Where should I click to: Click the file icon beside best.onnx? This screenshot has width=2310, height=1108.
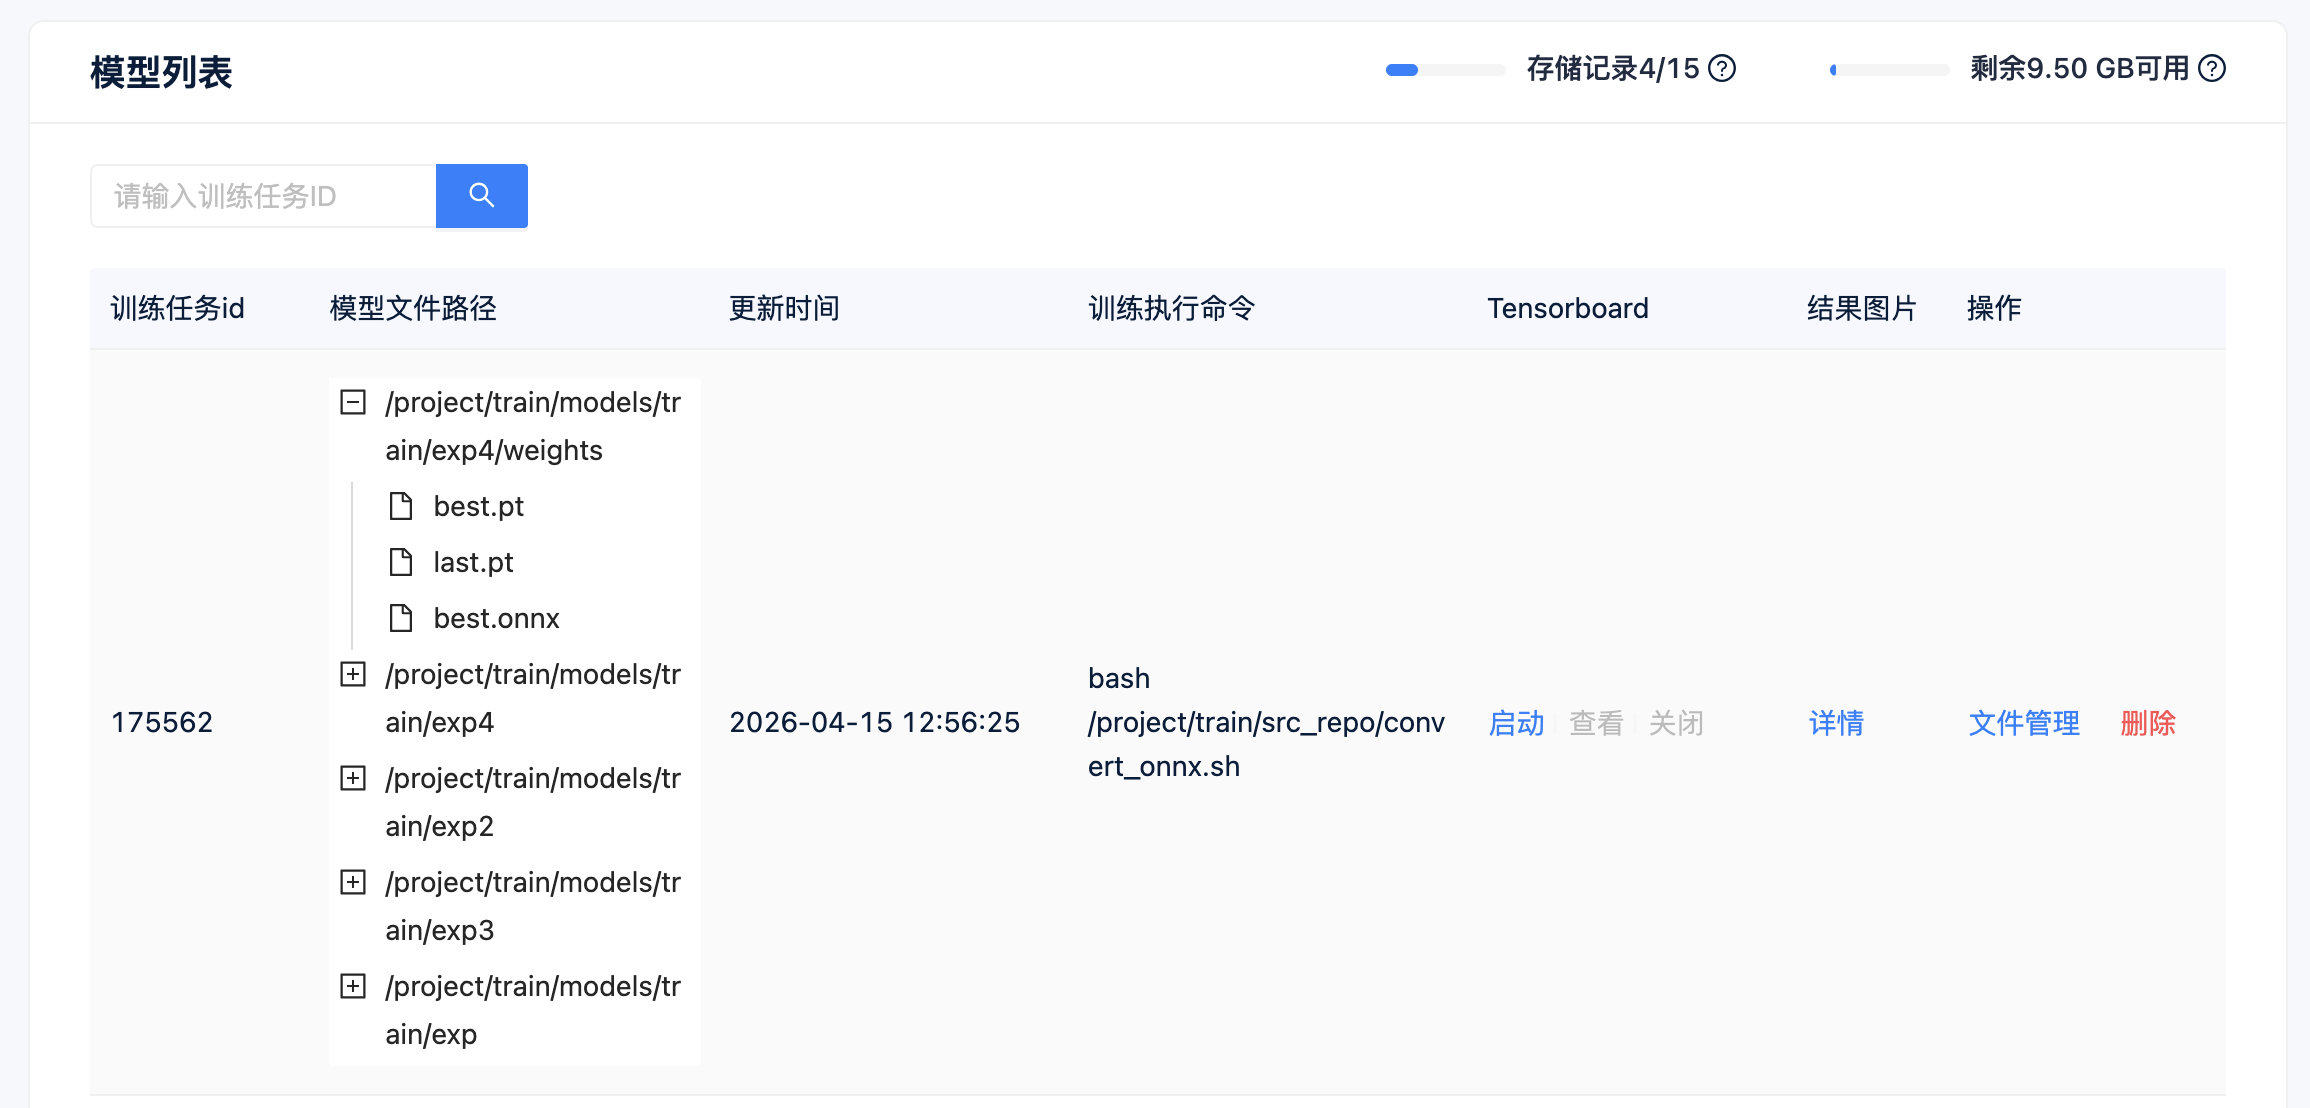403,618
